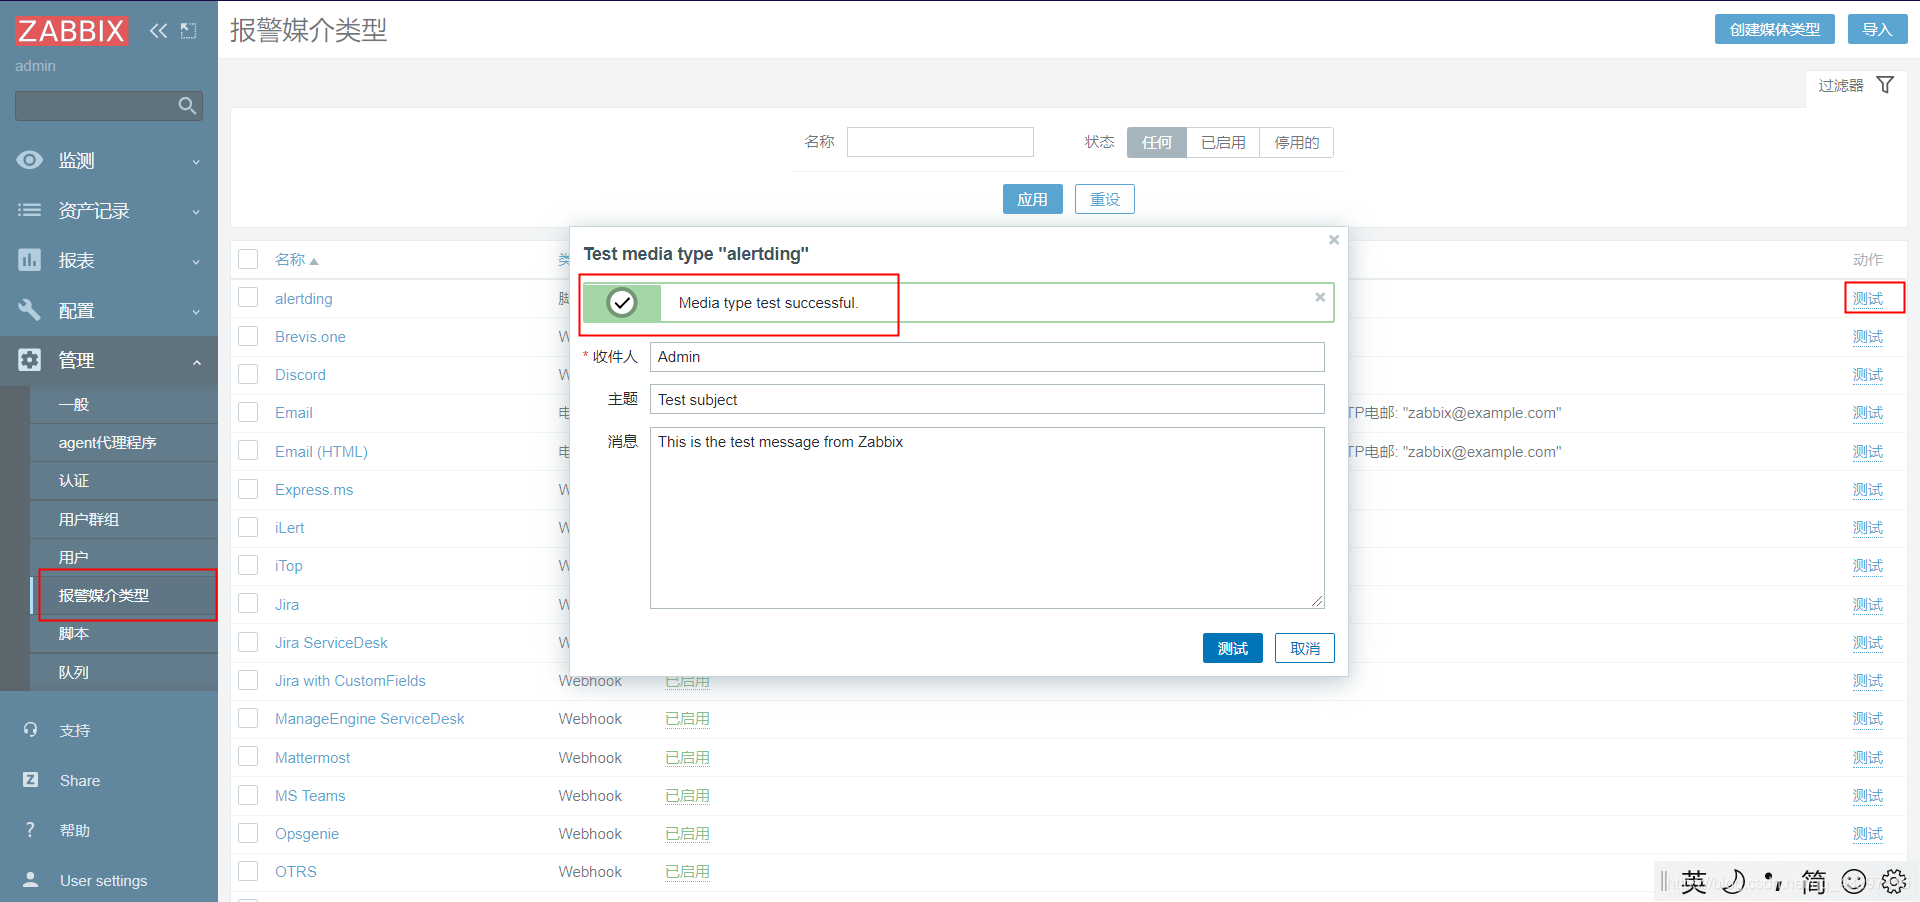Click the green success checkmark icon
Image resolution: width=1920 pixels, height=902 pixels.
click(x=622, y=302)
